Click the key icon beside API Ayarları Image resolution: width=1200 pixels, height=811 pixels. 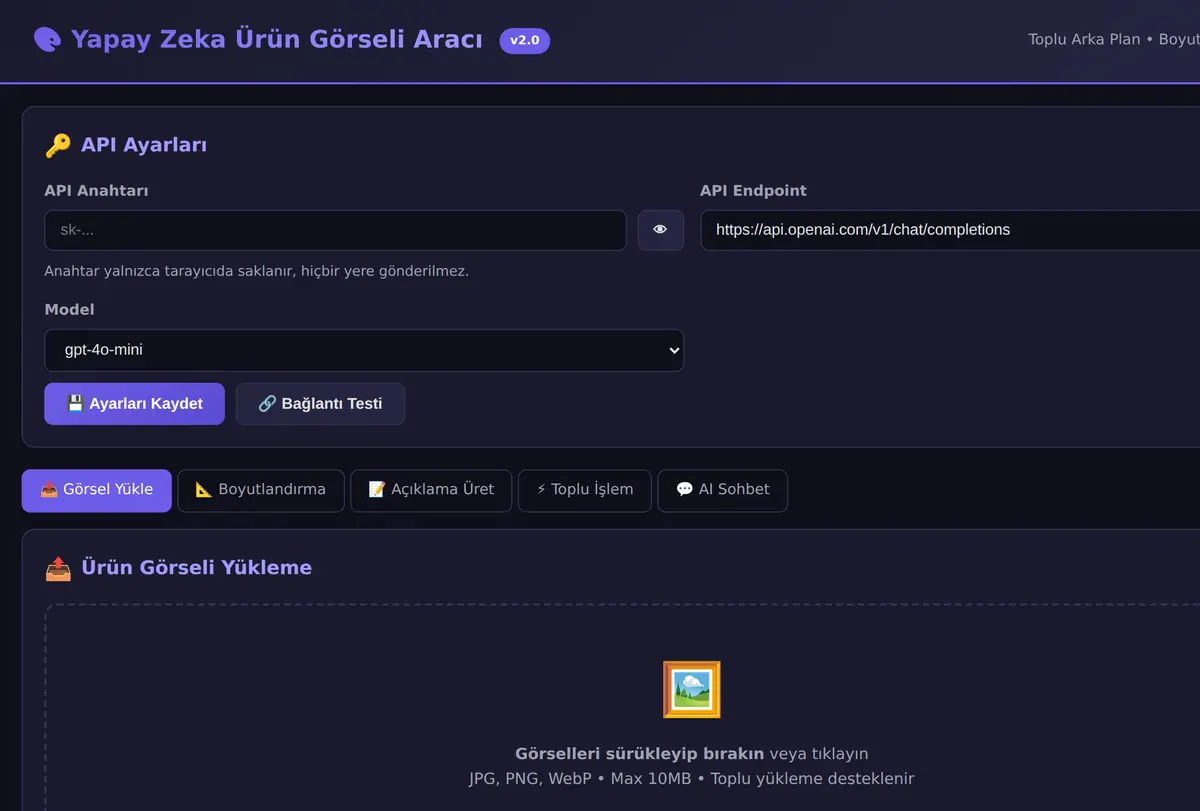pos(58,145)
